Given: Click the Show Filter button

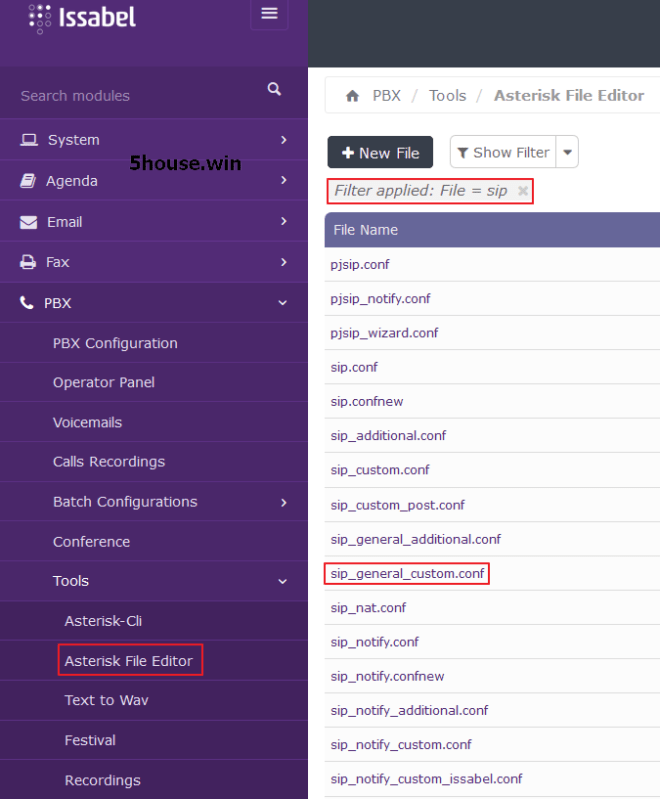Looking at the screenshot, I should pos(503,152).
